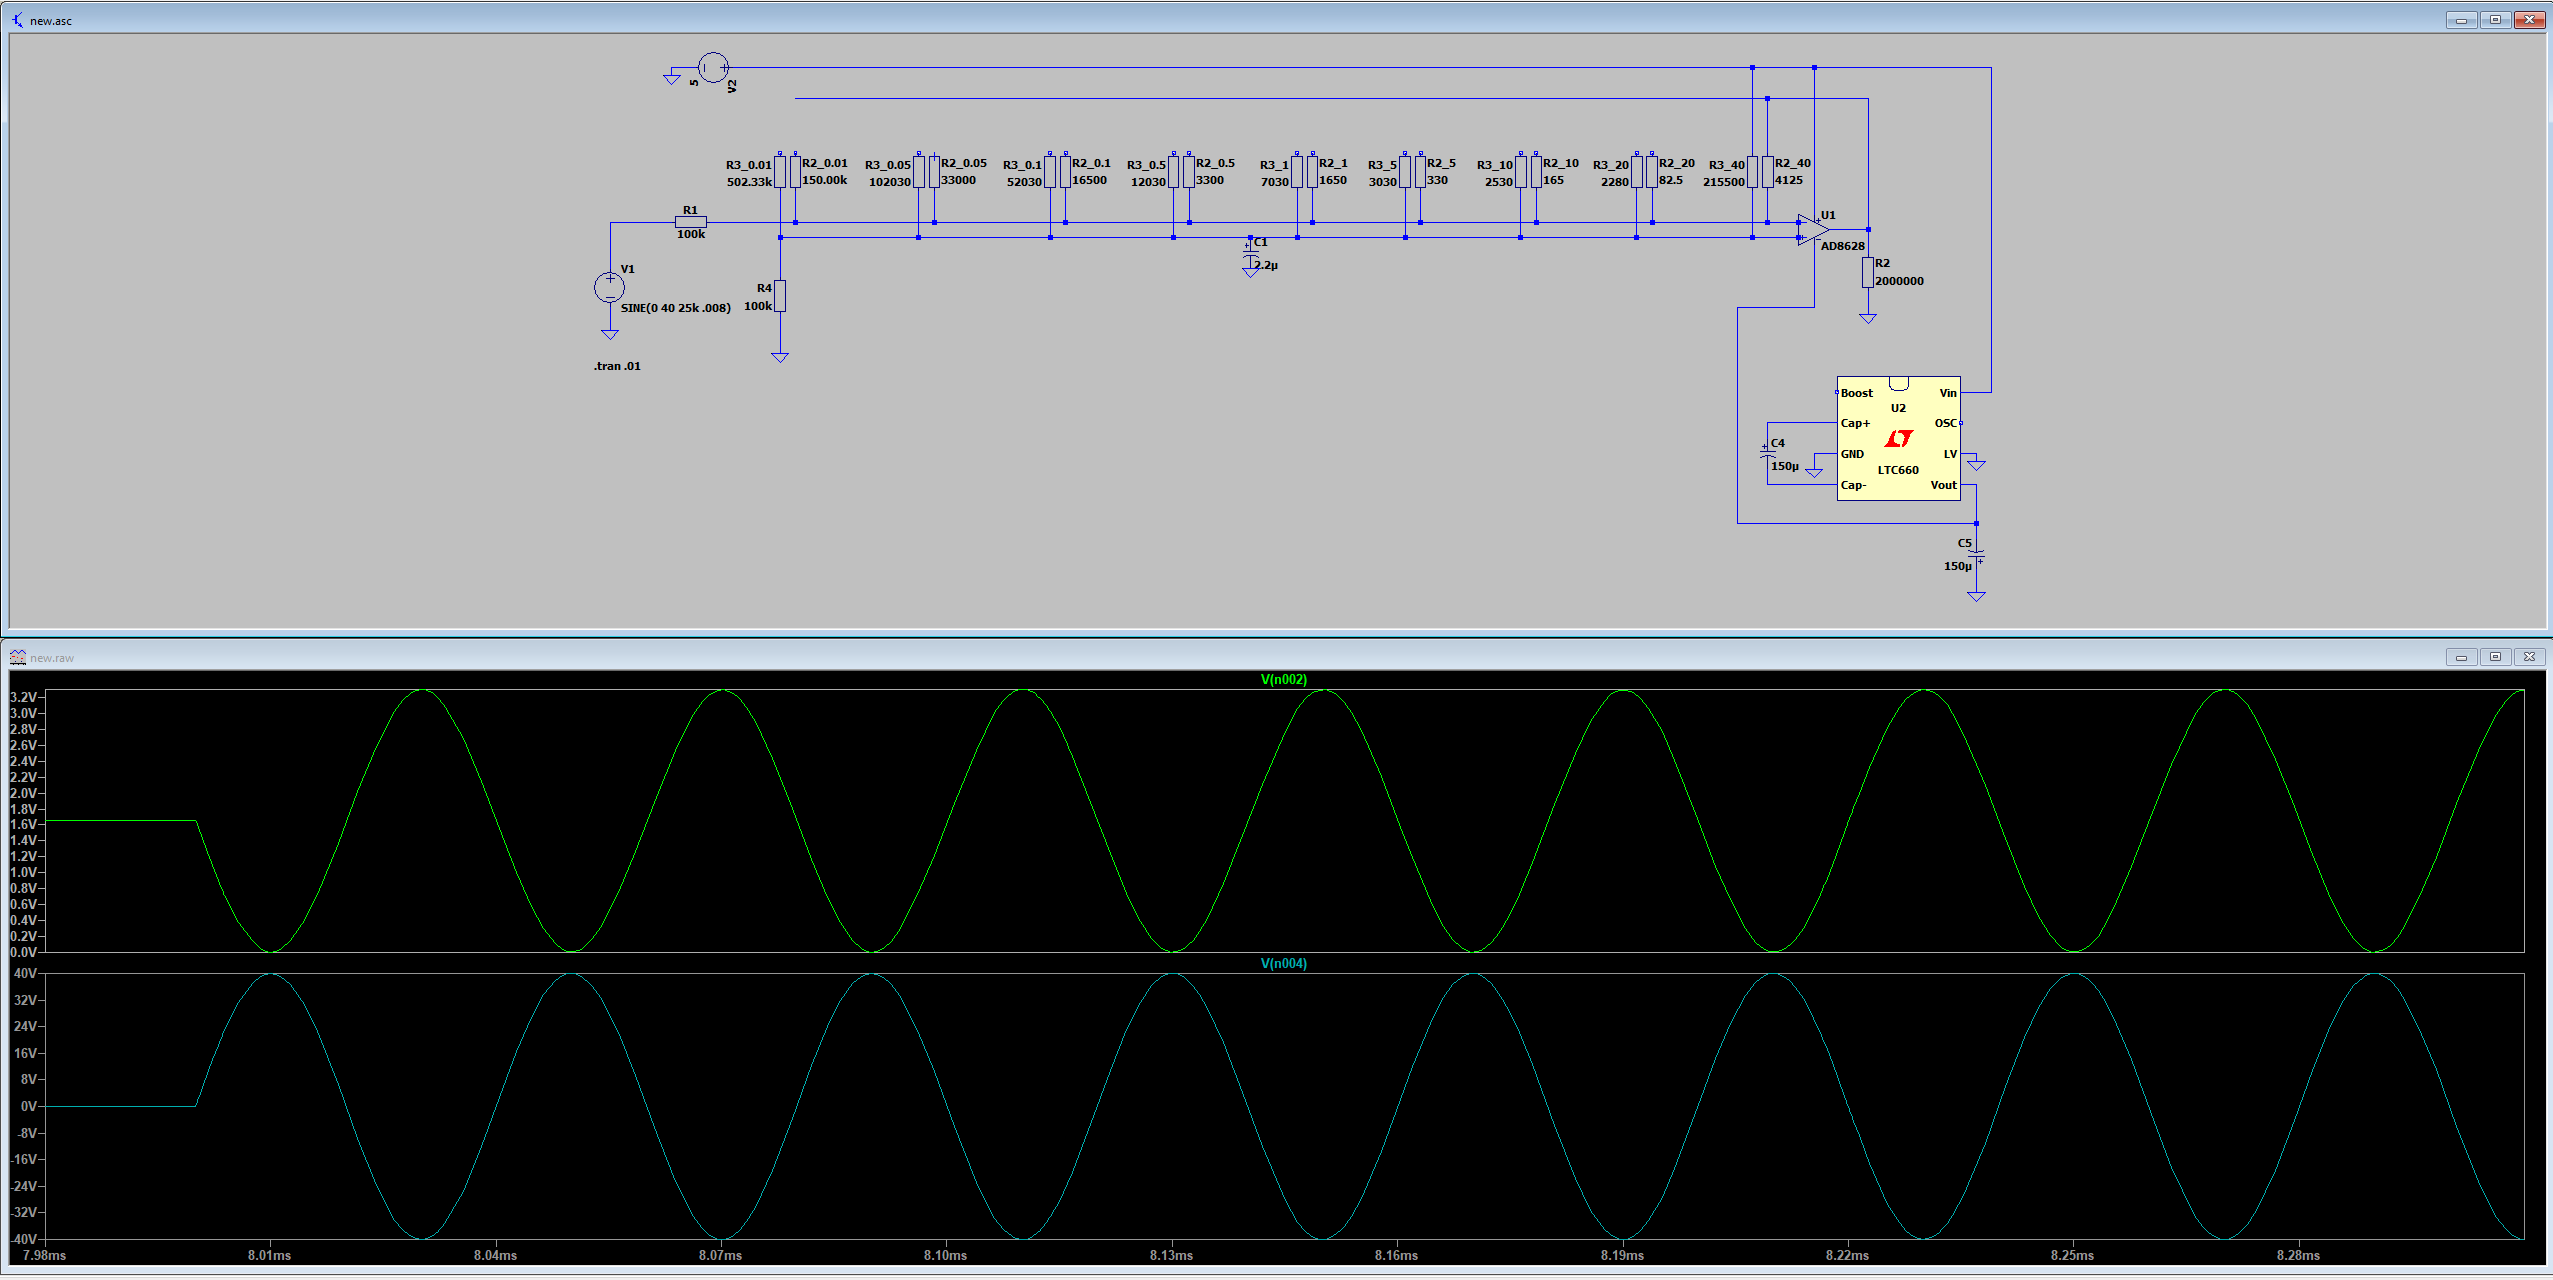
Task: Select the R2_0.1 resistor symbol
Action: tap(1066, 171)
